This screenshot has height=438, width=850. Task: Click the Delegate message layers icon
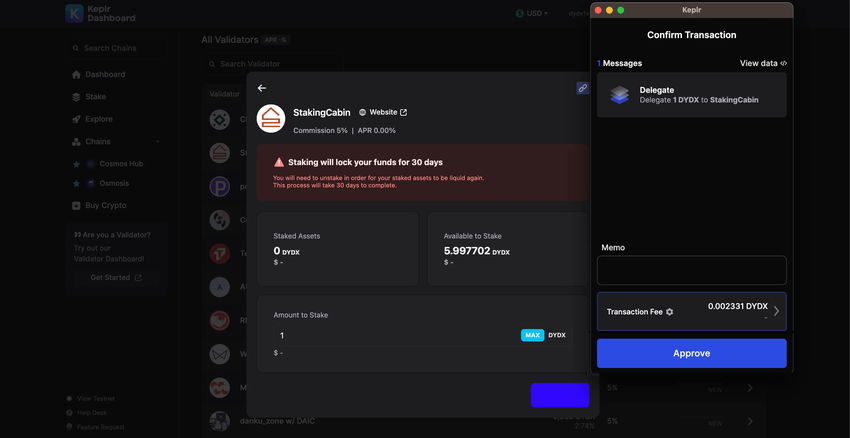[x=619, y=95]
